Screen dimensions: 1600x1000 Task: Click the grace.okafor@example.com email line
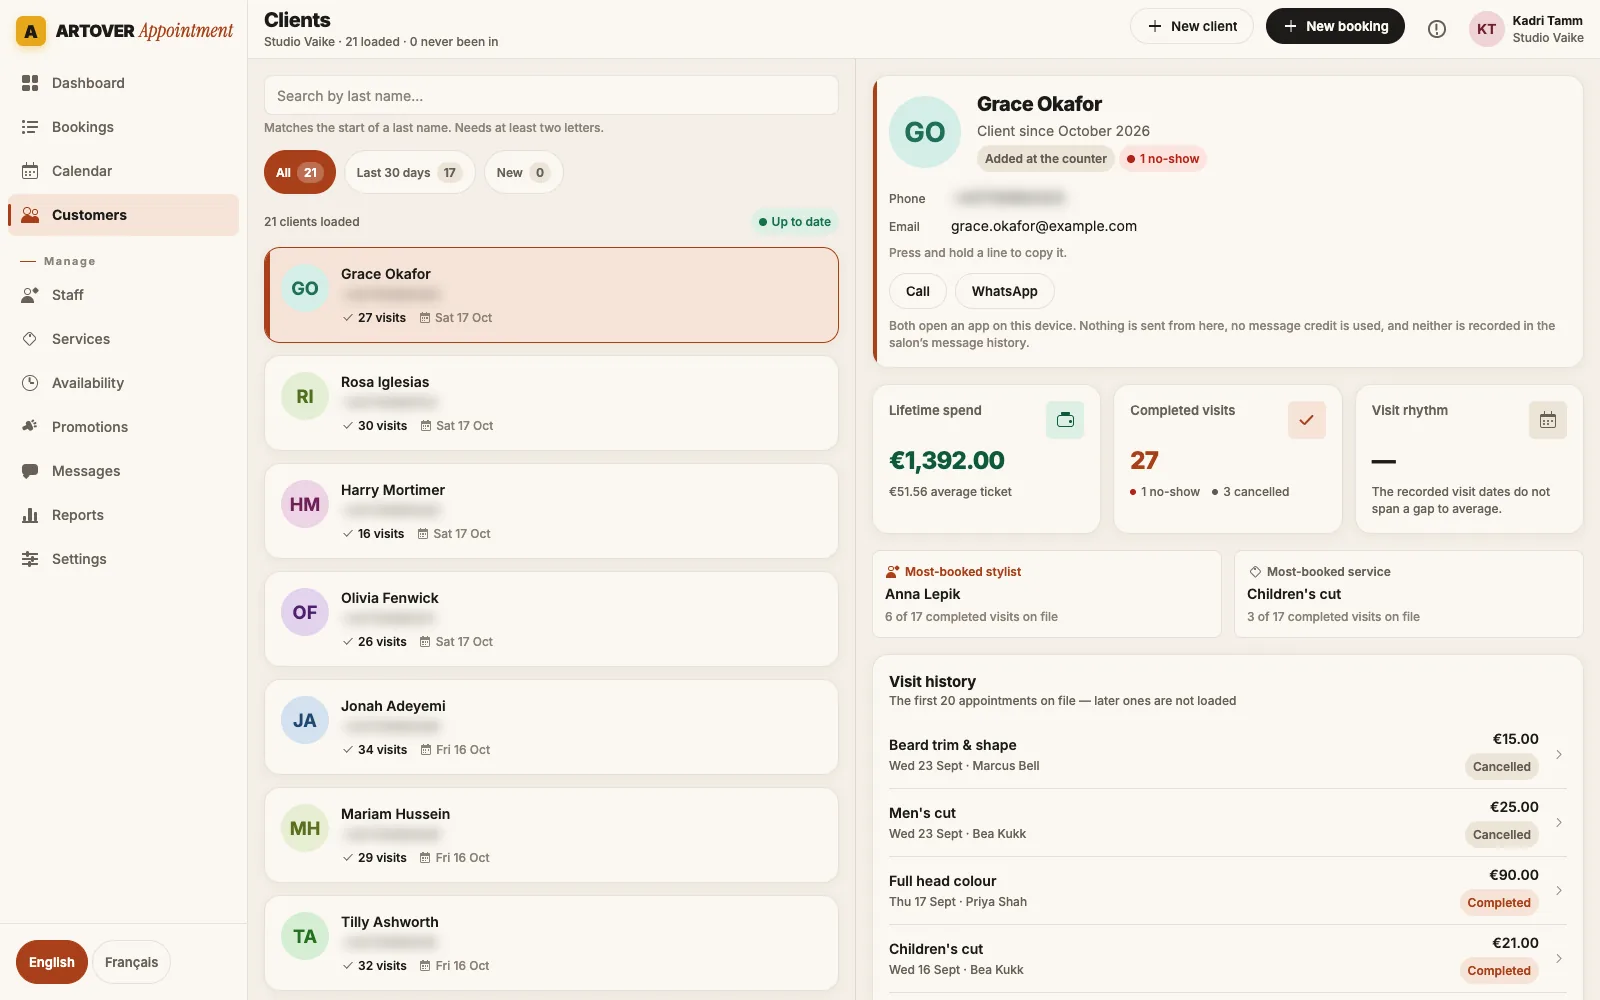[x=1044, y=226]
